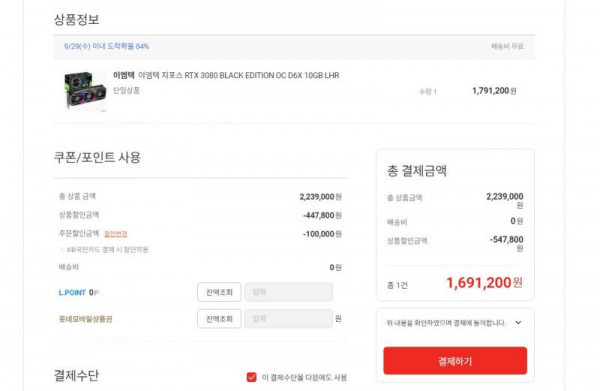Expand the payment agreement chevron

(518, 323)
